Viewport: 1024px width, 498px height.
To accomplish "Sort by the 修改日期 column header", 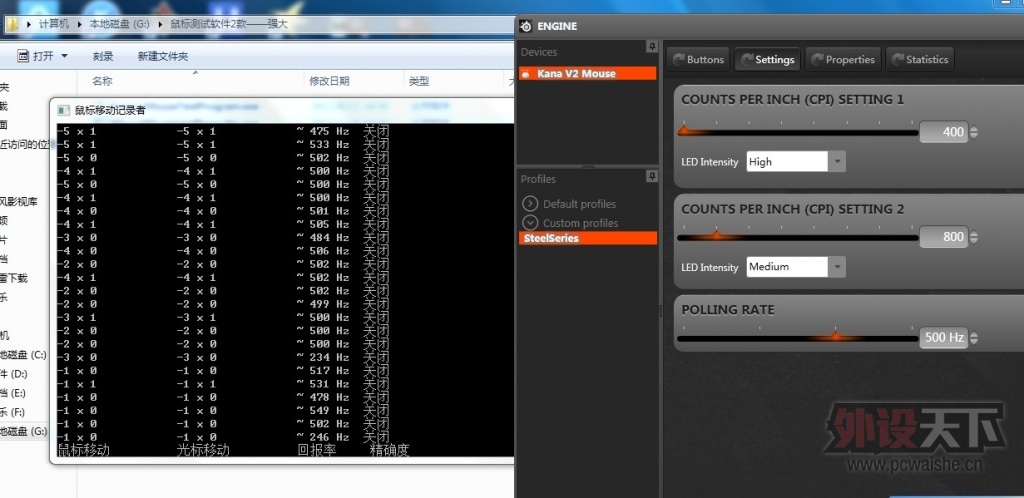I will click(x=329, y=81).
